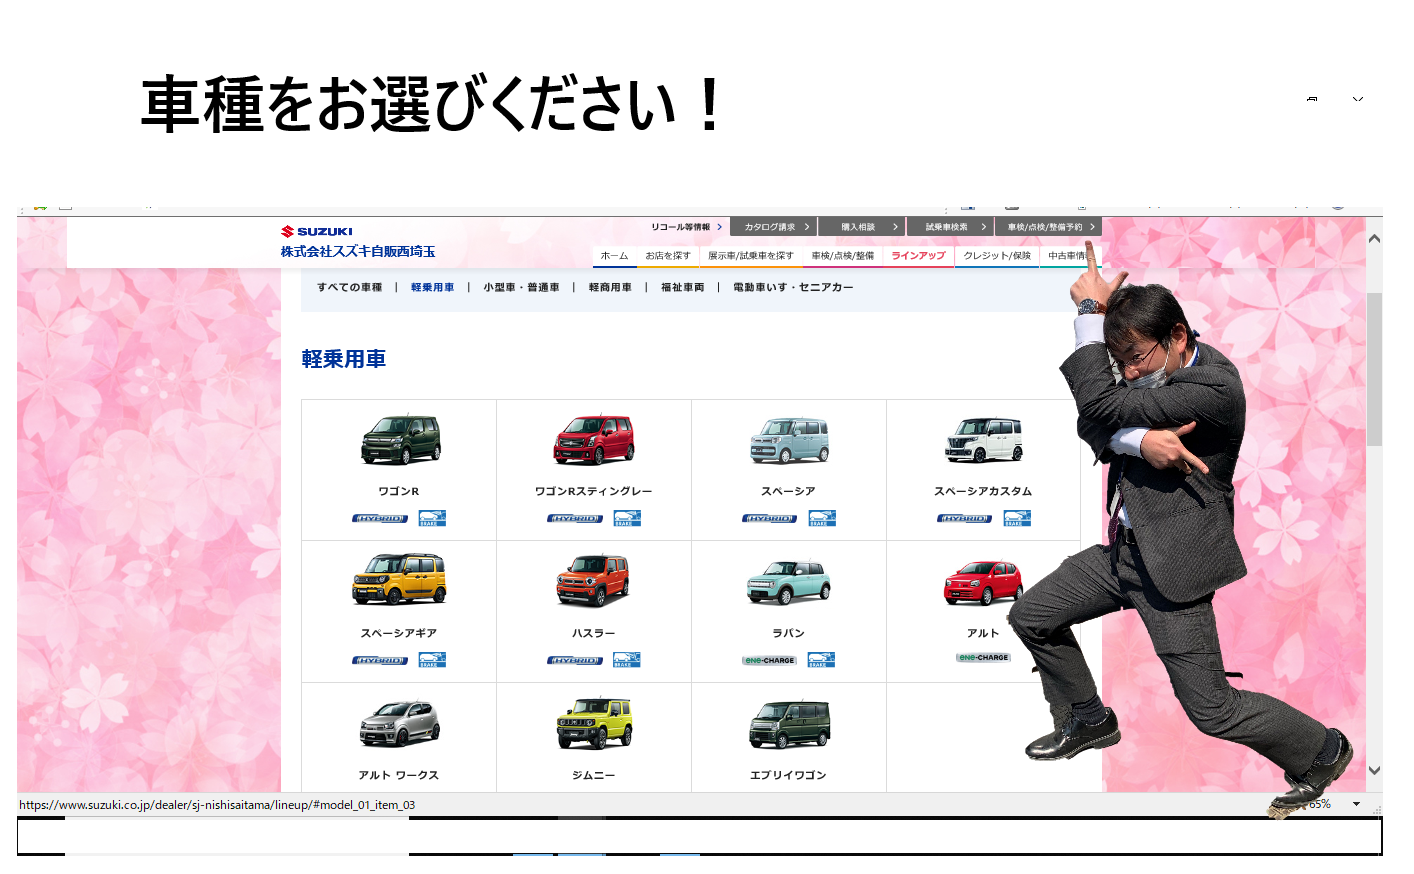Filter by 軽乗用車 category

coord(433,287)
